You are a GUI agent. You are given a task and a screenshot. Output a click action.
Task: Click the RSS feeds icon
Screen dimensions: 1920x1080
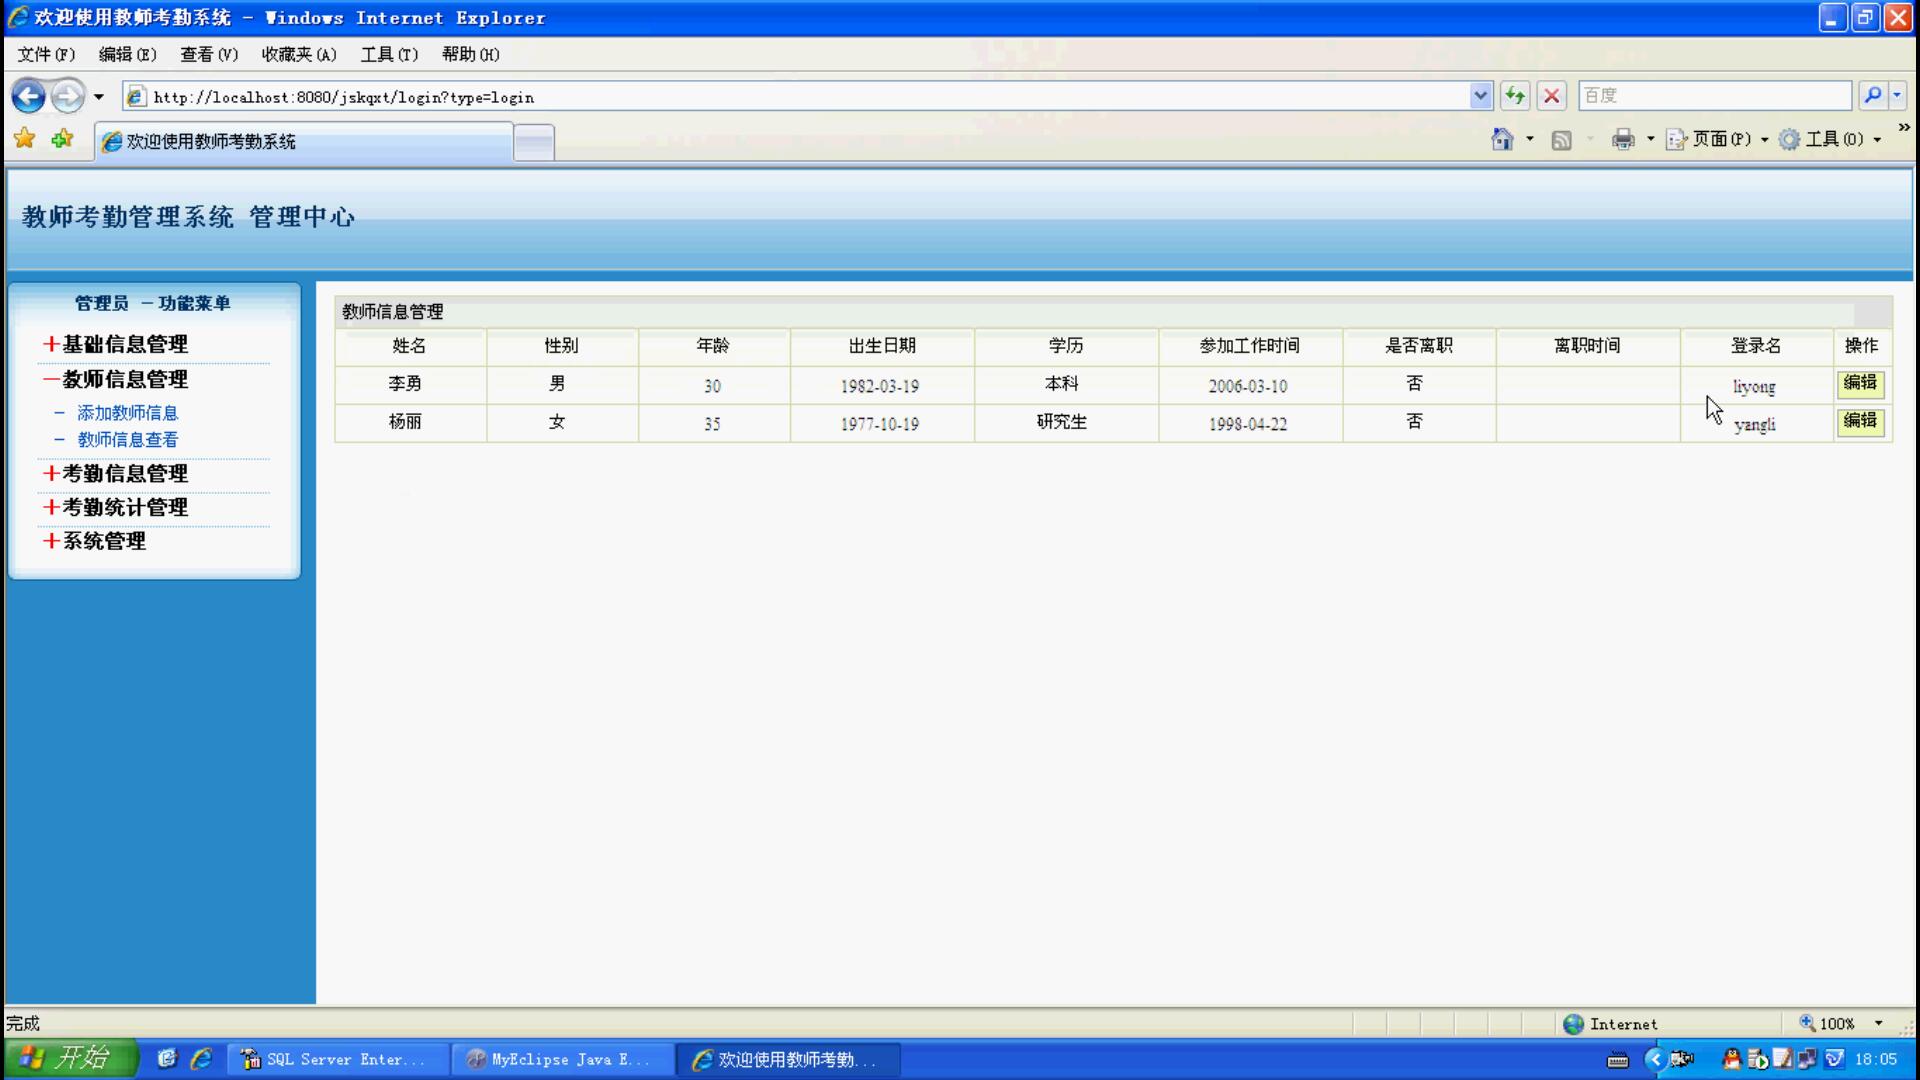[x=1561, y=140]
